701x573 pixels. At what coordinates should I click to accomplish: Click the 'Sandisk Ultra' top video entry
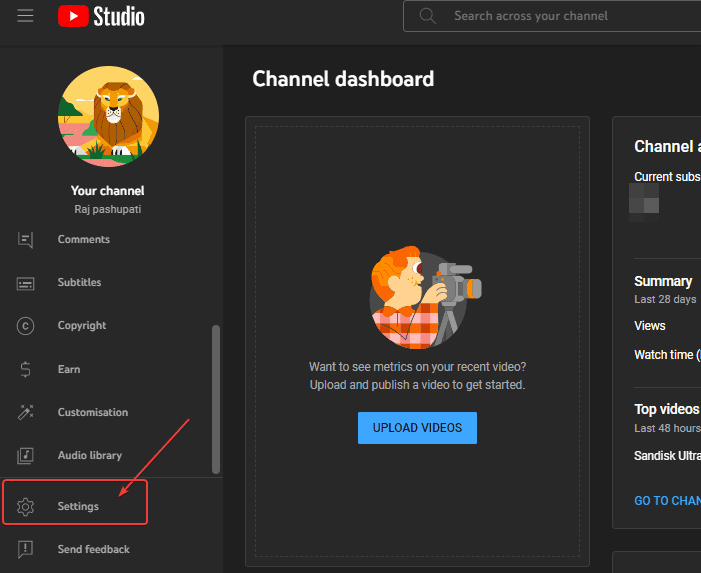(x=667, y=456)
